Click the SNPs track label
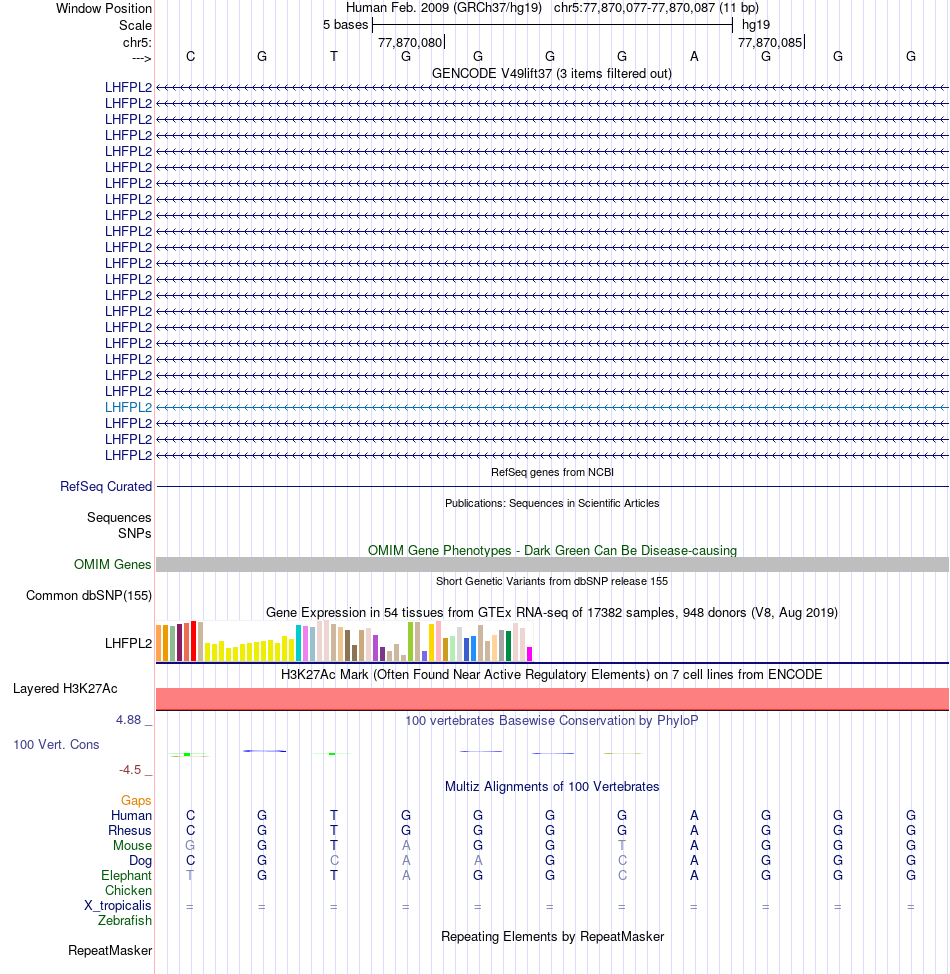This screenshot has width=950, height=974. pyautogui.click(x=135, y=534)
